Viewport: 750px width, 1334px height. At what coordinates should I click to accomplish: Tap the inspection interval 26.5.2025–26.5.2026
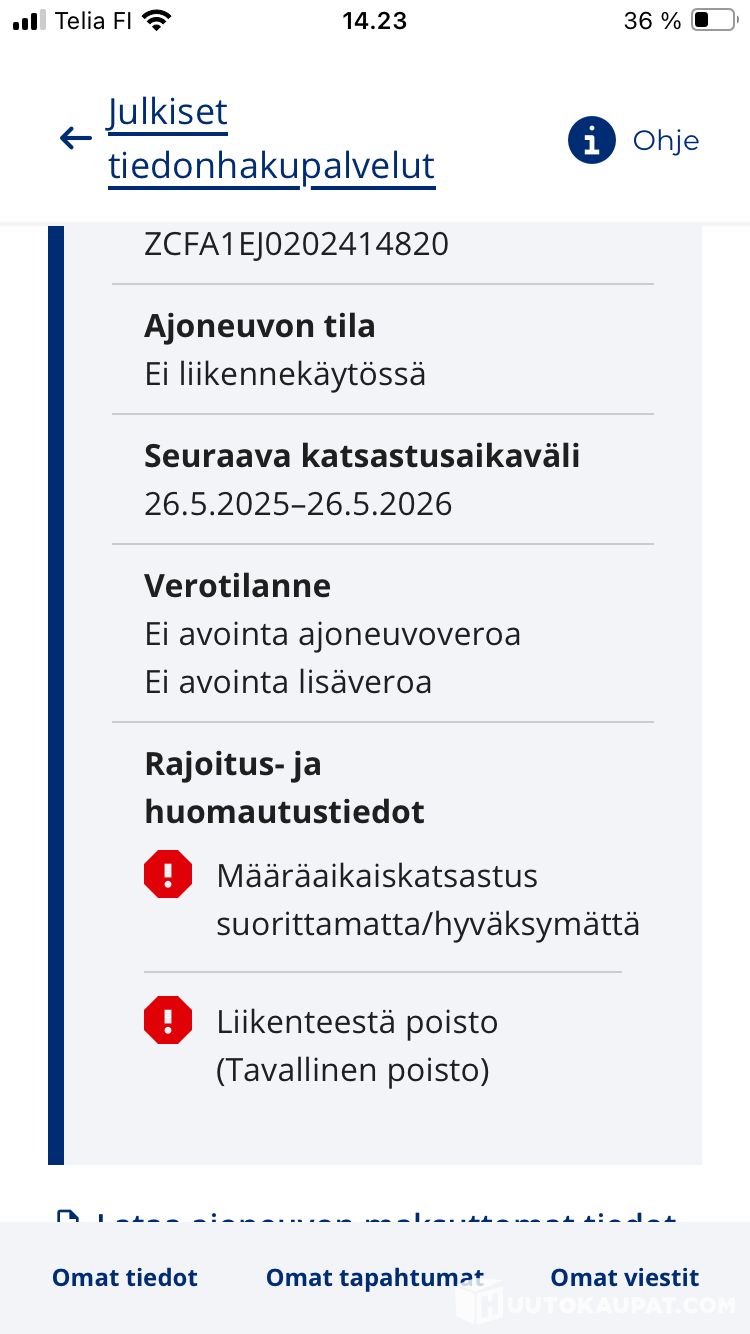298,504
